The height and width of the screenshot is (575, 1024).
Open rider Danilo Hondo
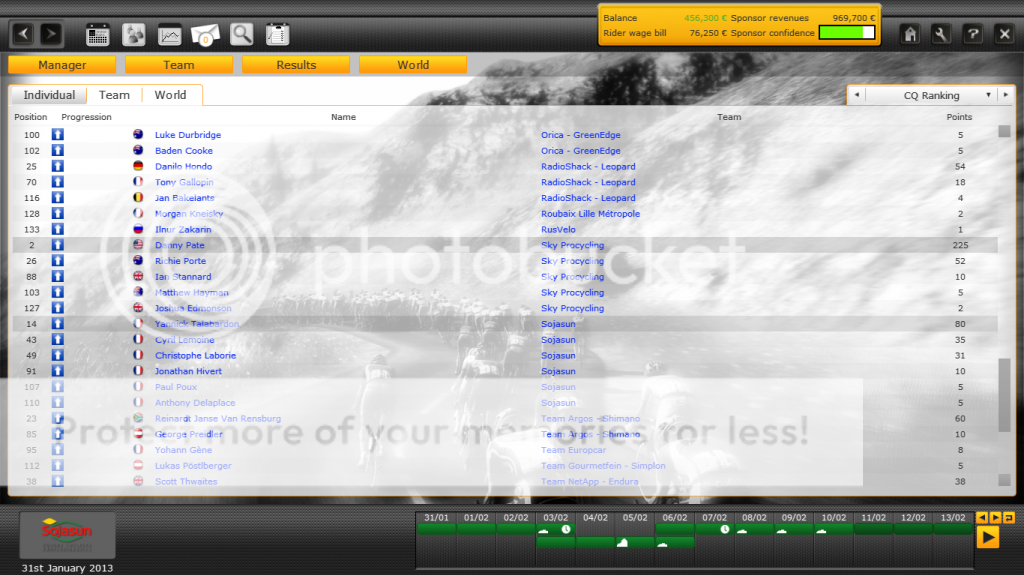click(x=183, y=167)
